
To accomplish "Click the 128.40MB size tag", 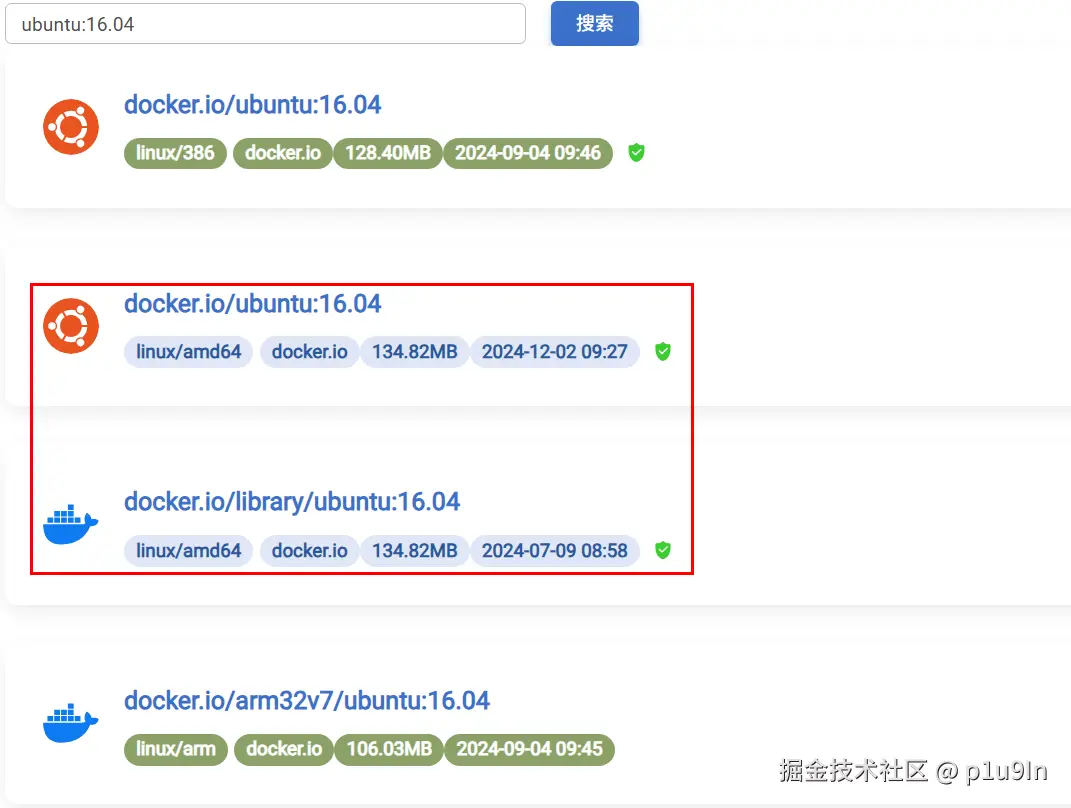I will [x=388, y=152].
